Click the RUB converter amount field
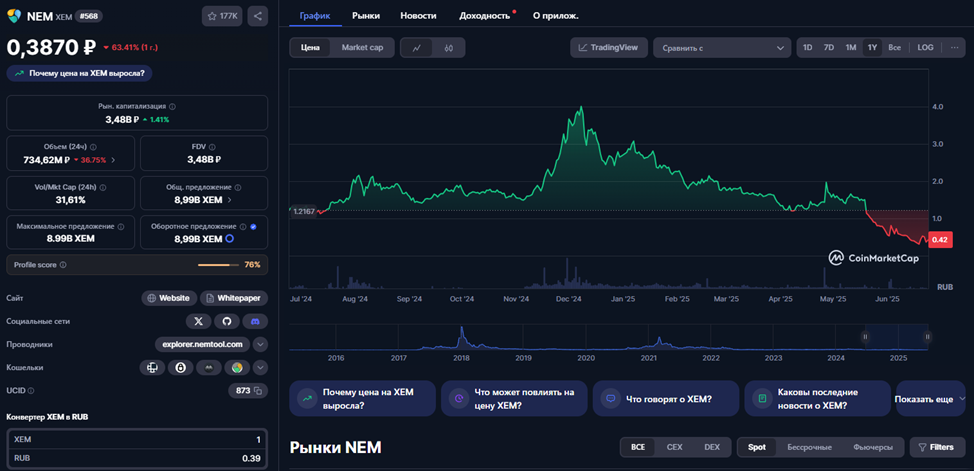 [x=137, y=458]
